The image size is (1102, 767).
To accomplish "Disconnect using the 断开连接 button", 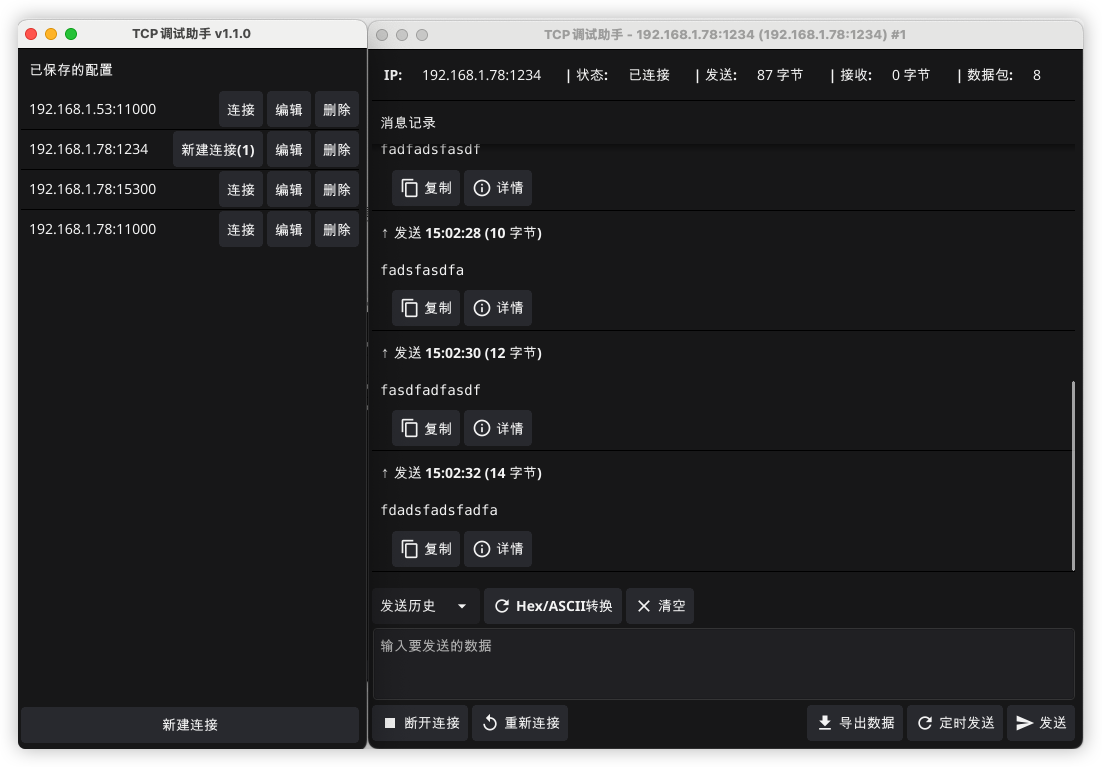I will coord(421,723).
